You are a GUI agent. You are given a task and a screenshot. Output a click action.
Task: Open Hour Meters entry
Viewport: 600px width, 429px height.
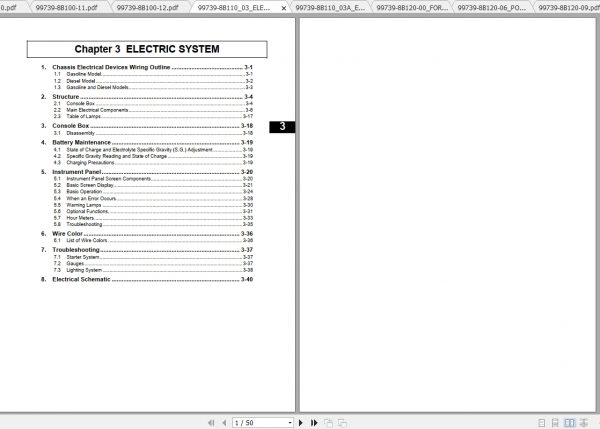click(153, 218)
